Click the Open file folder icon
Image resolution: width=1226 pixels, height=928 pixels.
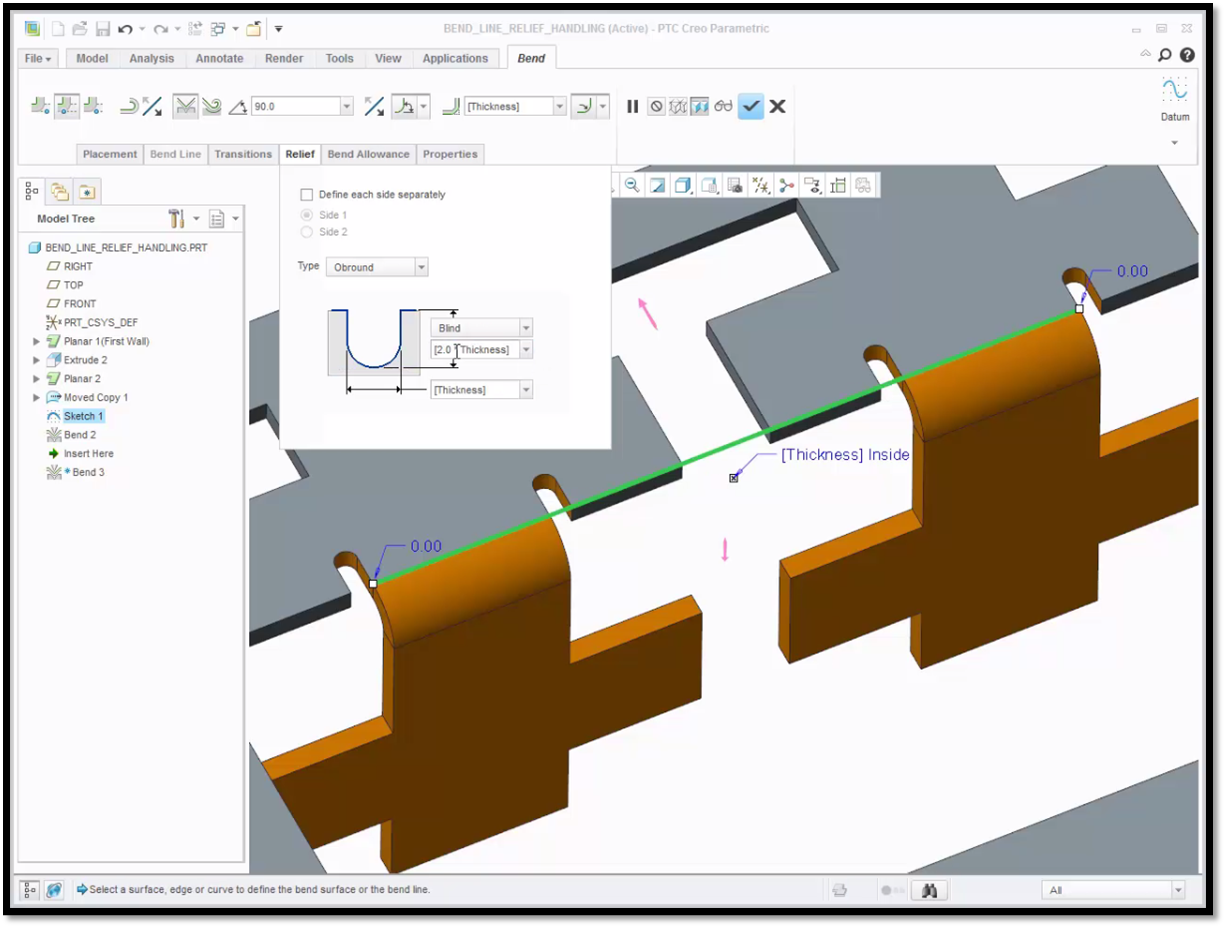[81, 28]
